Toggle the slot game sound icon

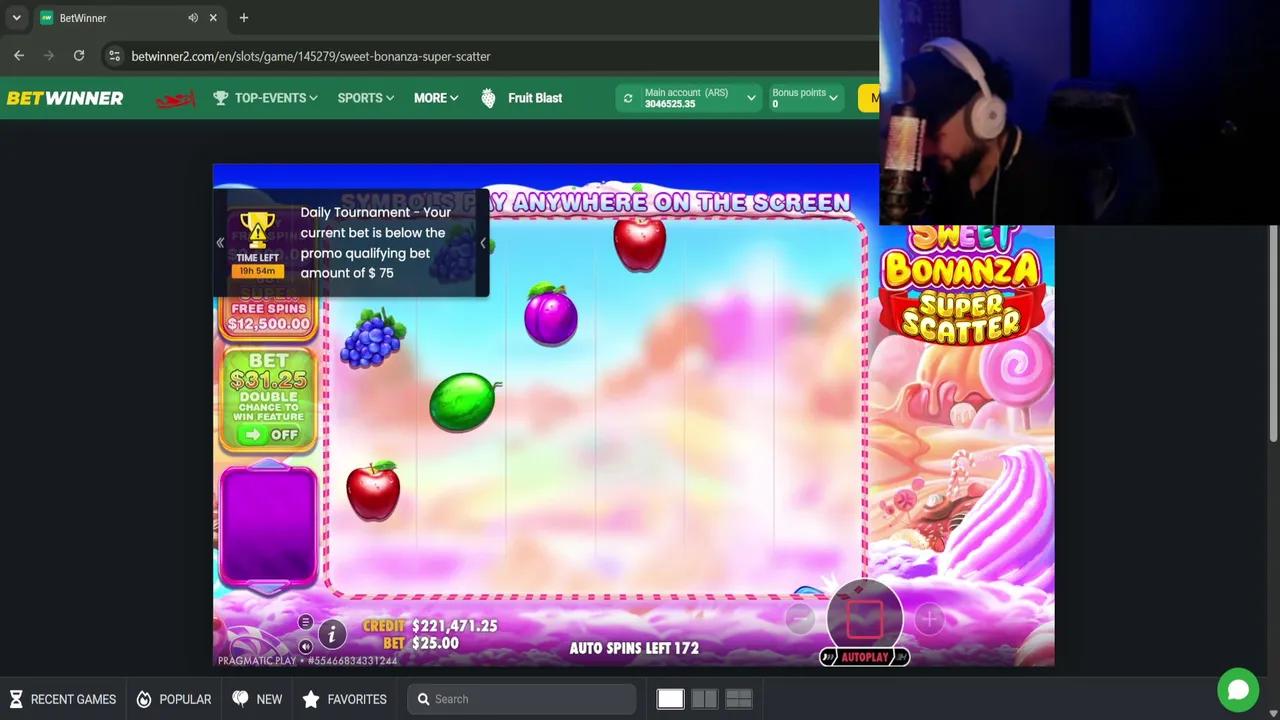(x=305, y=646)
